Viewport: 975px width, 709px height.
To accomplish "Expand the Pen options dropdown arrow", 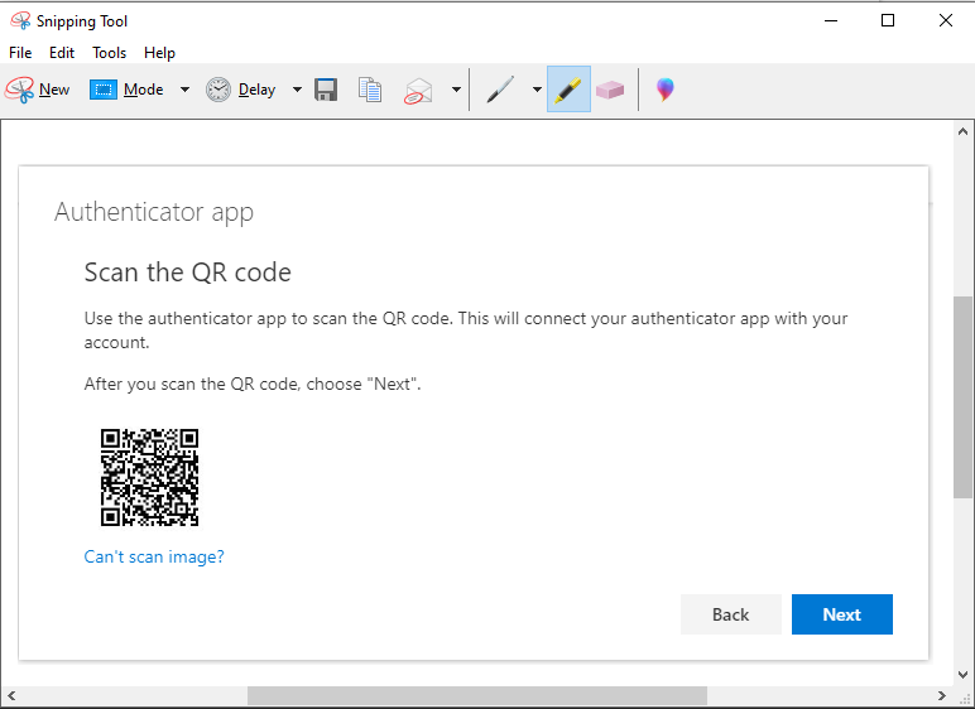I will (537, 90).
